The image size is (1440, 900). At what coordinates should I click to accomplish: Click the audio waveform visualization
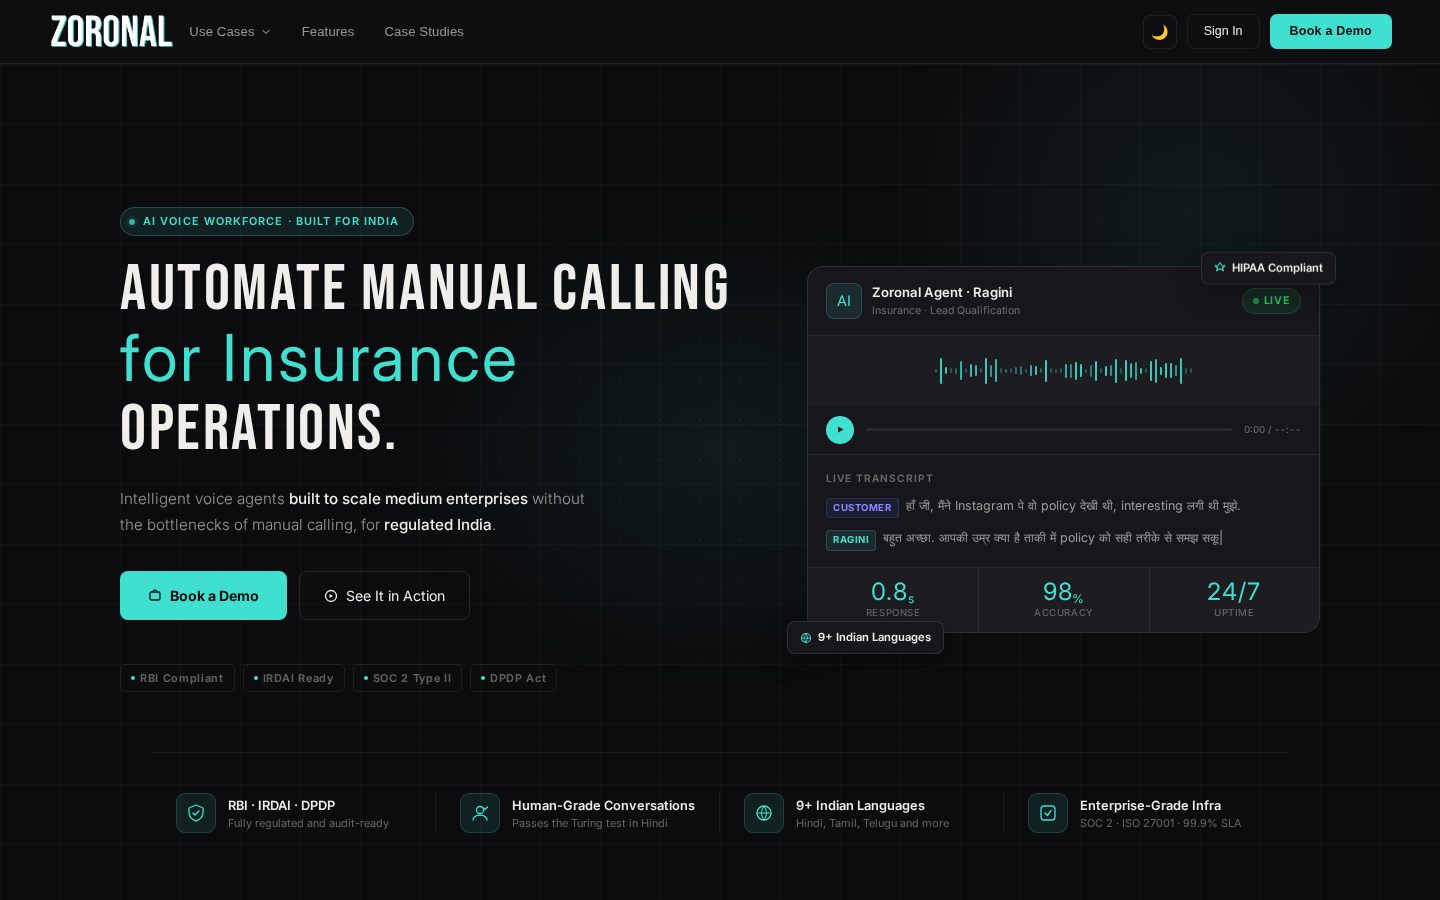click(x=1064, y=371)
